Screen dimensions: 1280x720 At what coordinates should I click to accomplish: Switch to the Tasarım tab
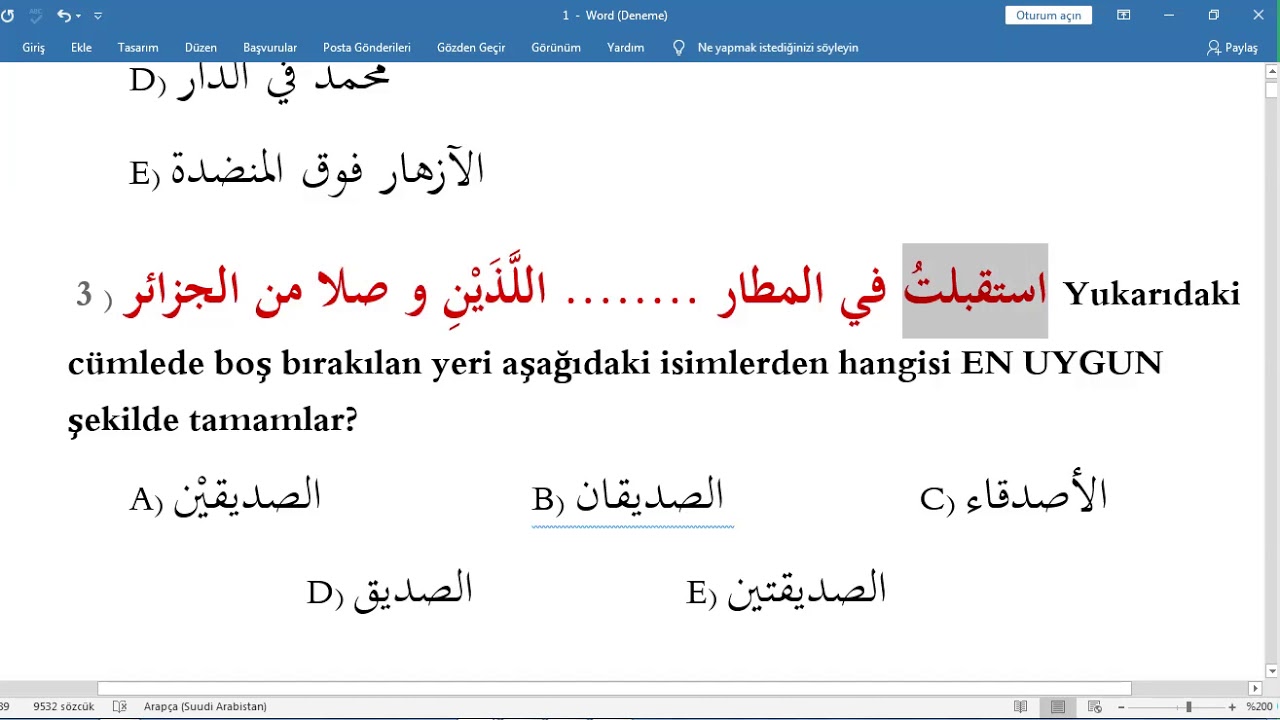click(x=138, y=48)
